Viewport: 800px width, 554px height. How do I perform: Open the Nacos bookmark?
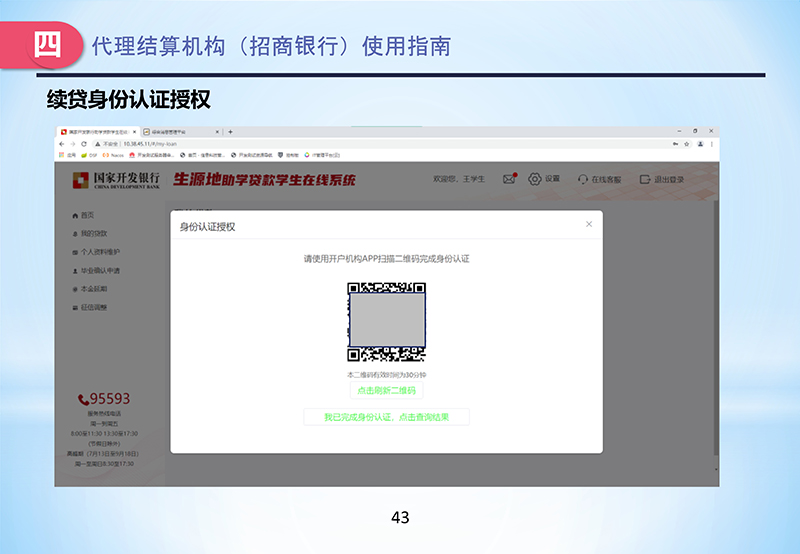113,155
